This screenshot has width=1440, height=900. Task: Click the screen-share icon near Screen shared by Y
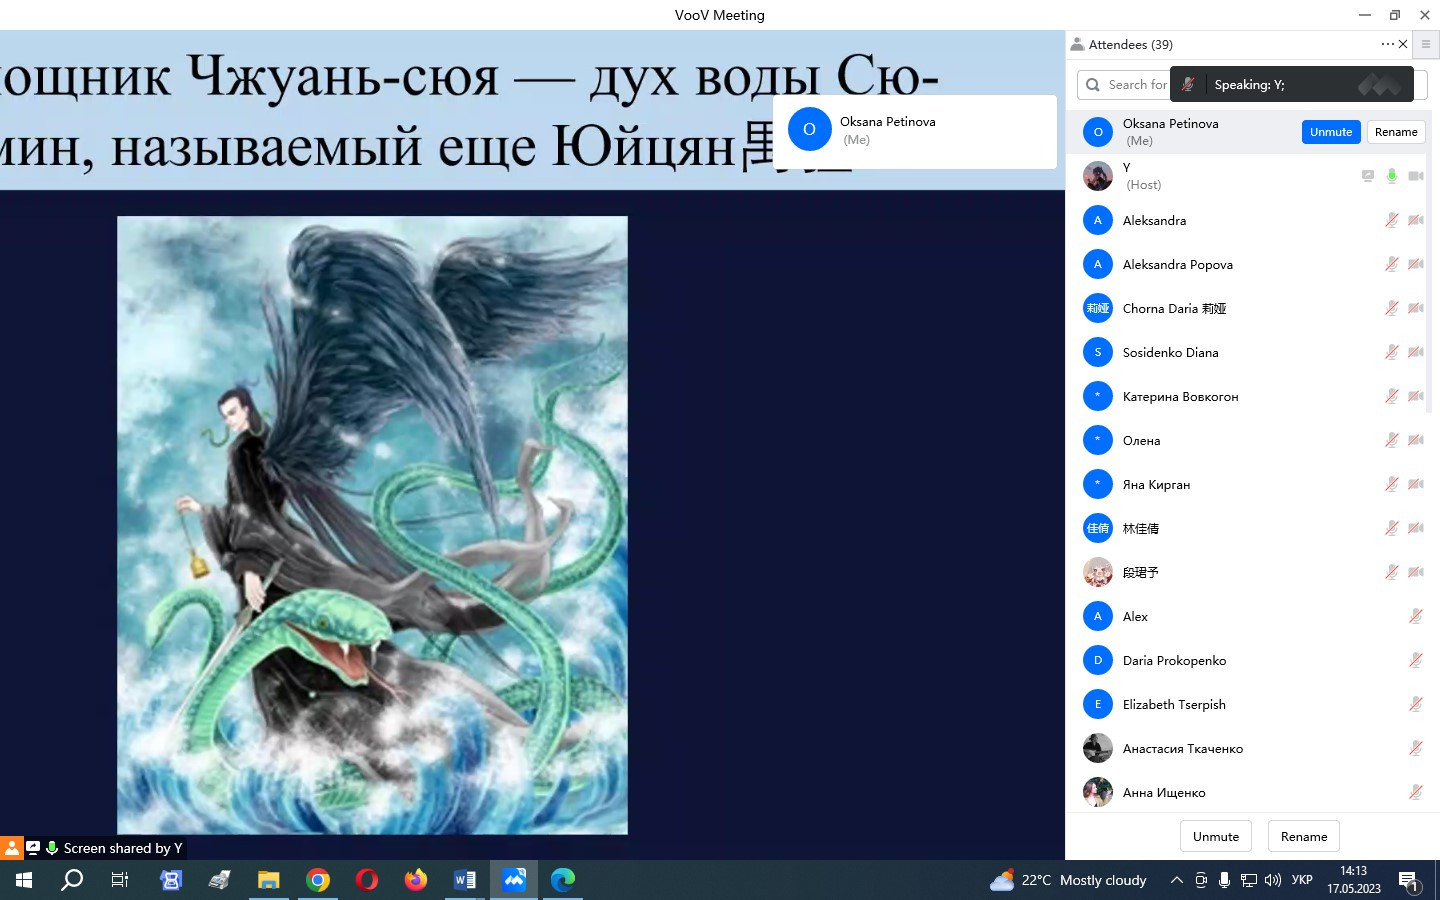coord(33,848)
